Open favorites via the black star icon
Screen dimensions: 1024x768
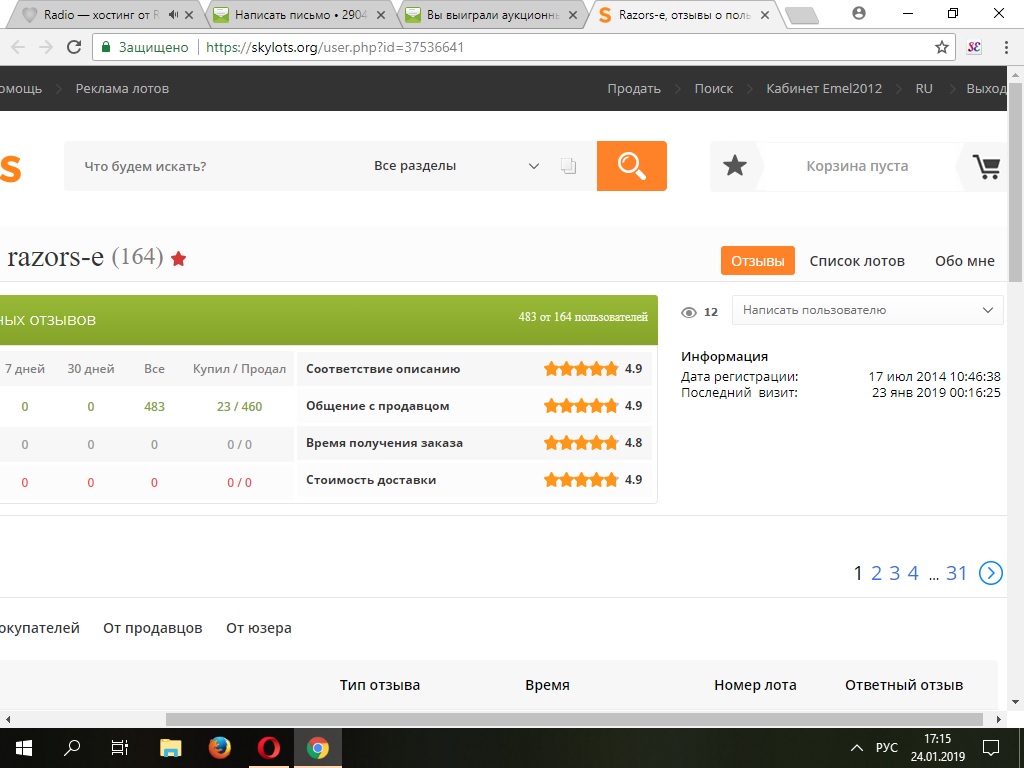tap(735, 166)
